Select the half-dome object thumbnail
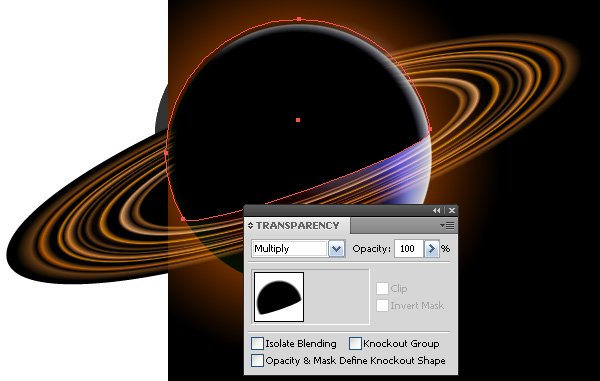This screenshot has width=600, height=381. (279, 297)
